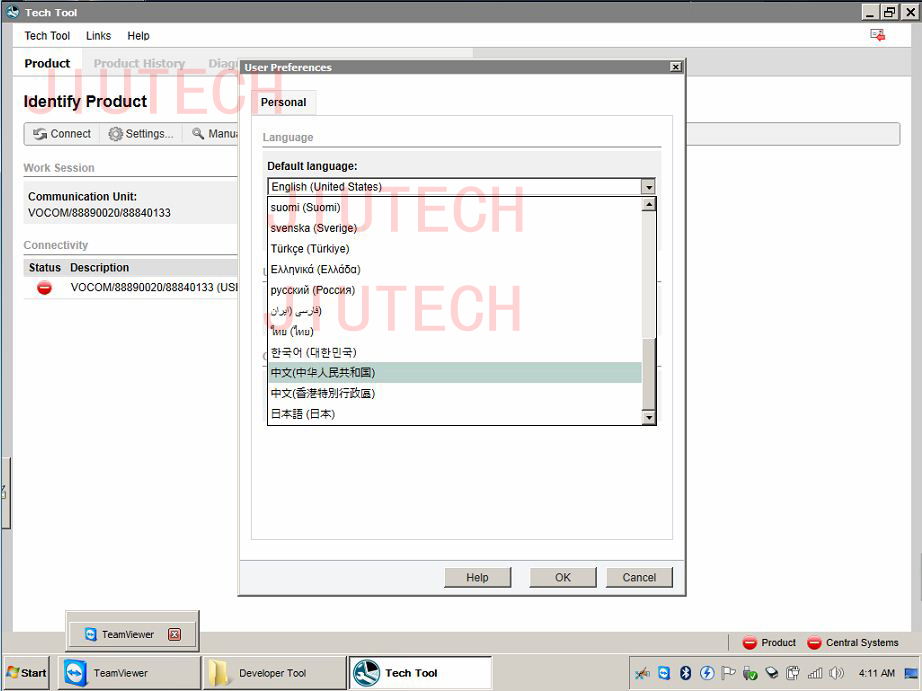Click the Bluetooth icon in system tray
922x691 pixels.
click(x=686, y=673)
